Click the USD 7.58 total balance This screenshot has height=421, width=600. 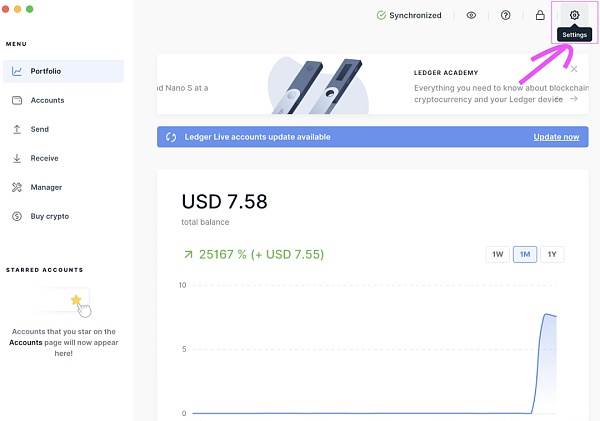[x=225, y=202]
